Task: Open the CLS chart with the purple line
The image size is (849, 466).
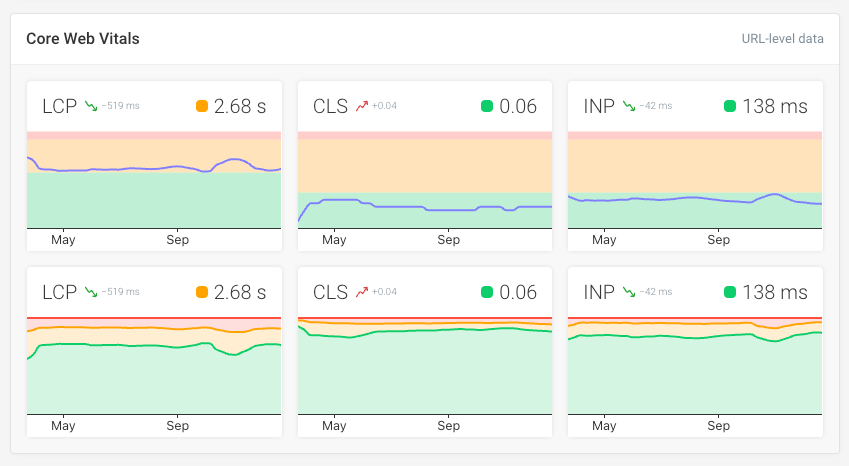Action: tap(425, 180)
